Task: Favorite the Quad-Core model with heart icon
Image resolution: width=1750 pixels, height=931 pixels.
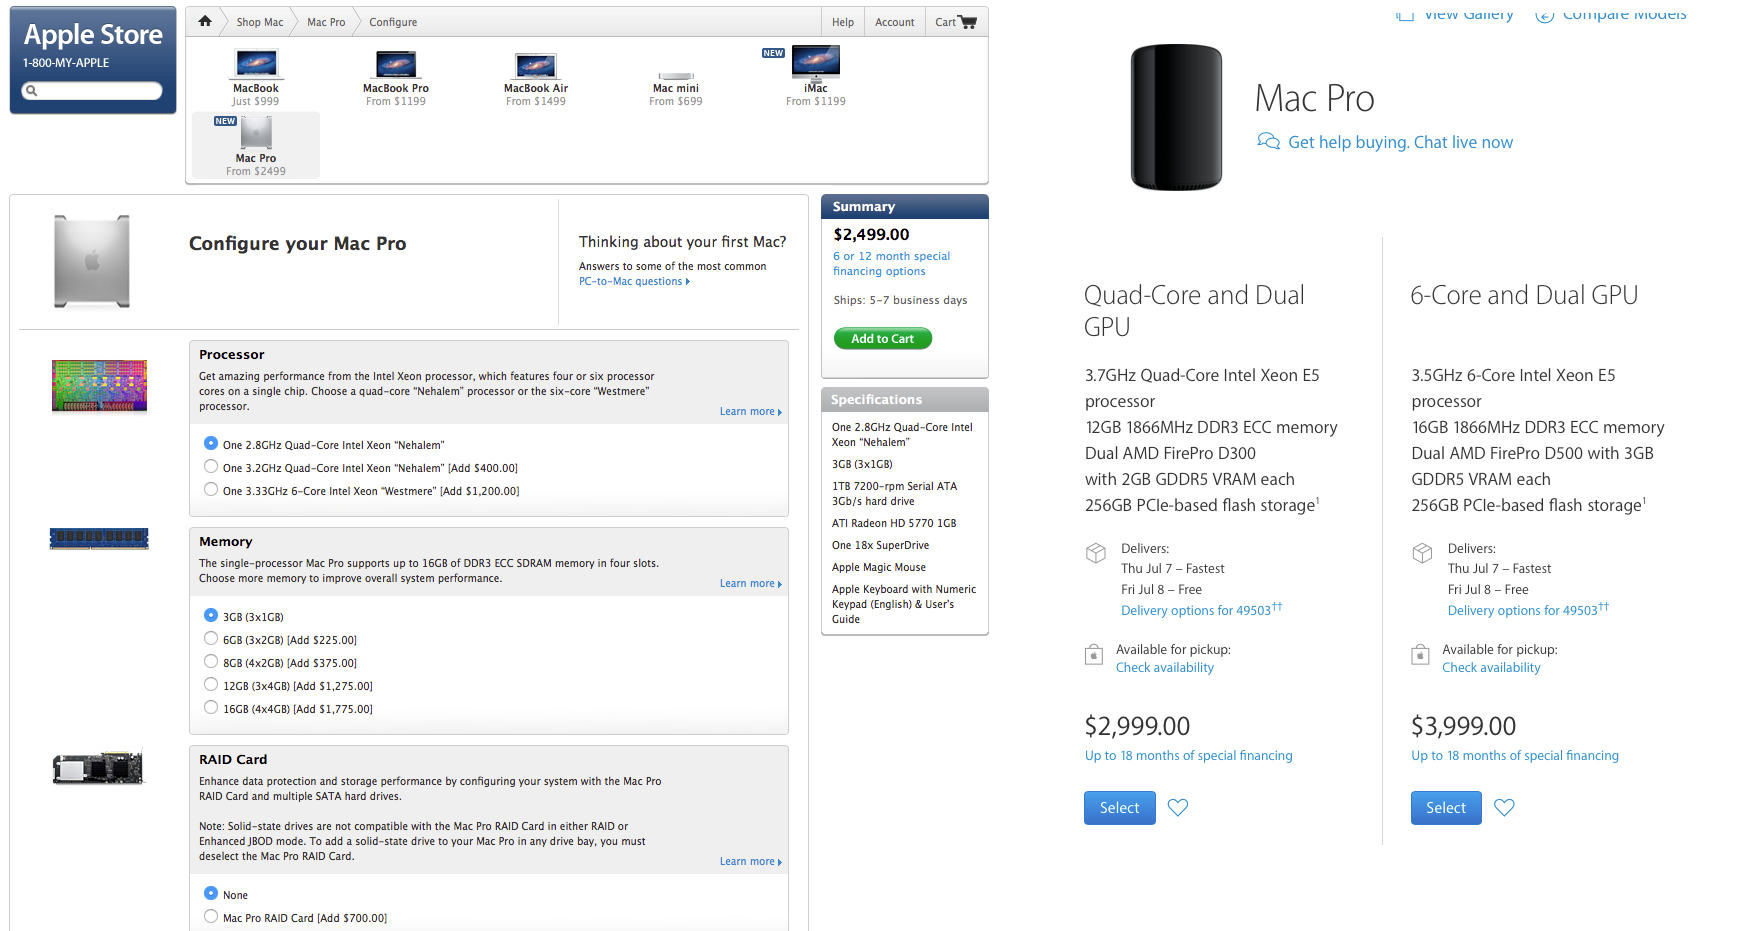Action: coord(1178,807)
